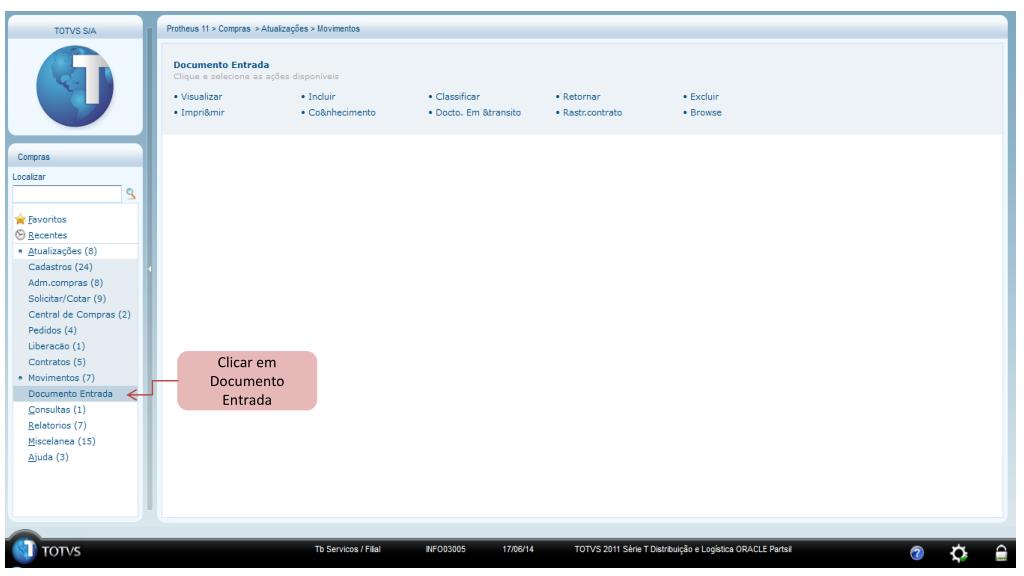This screenshot has height=576, width=1024.
Task: Click the Visualizar action link
Action: (x=201, y=96)
